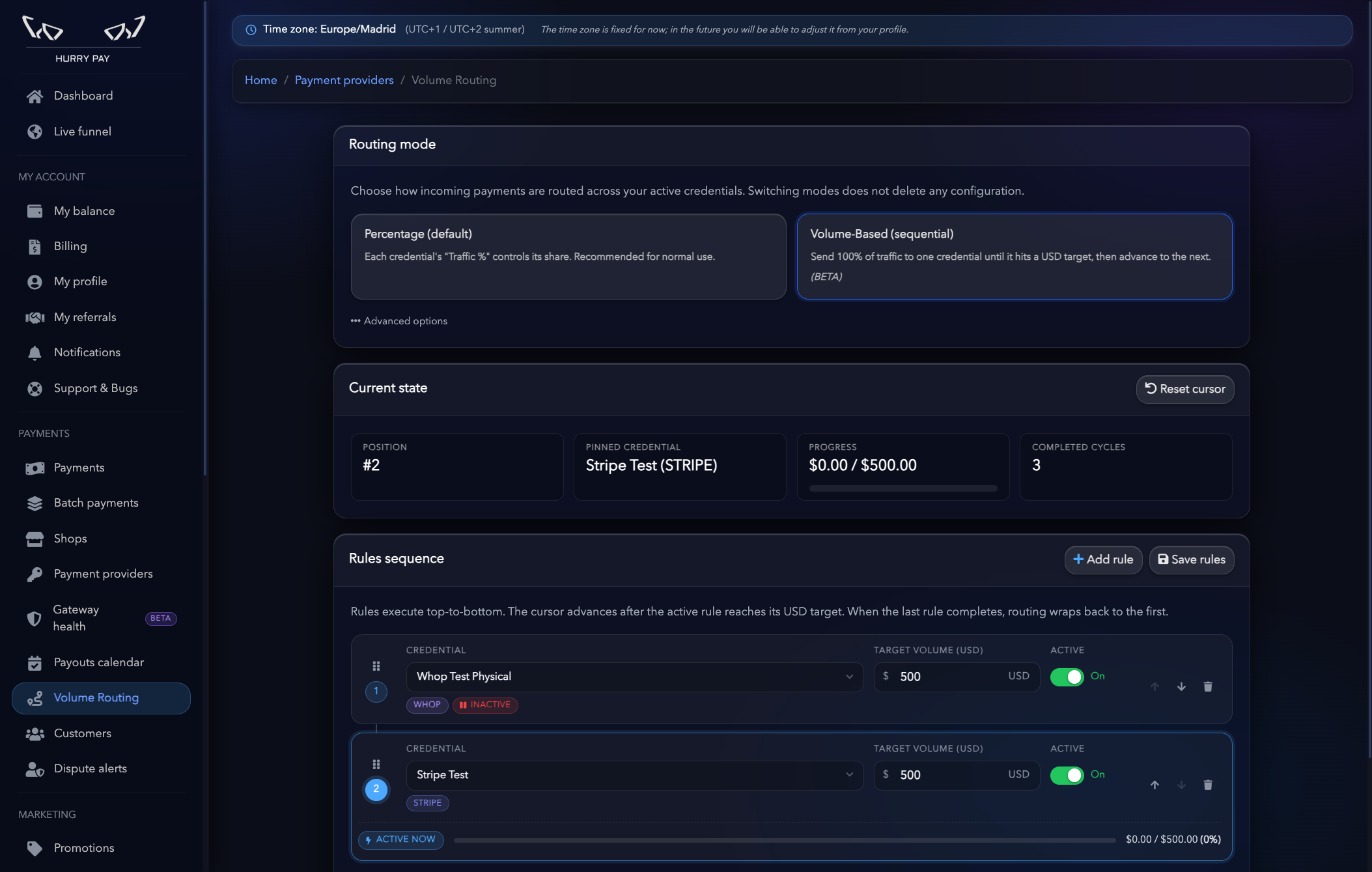This screenshot has width=1372, height=872.
Task: Click the Notifications bell icon
Action: click(35, 353)
